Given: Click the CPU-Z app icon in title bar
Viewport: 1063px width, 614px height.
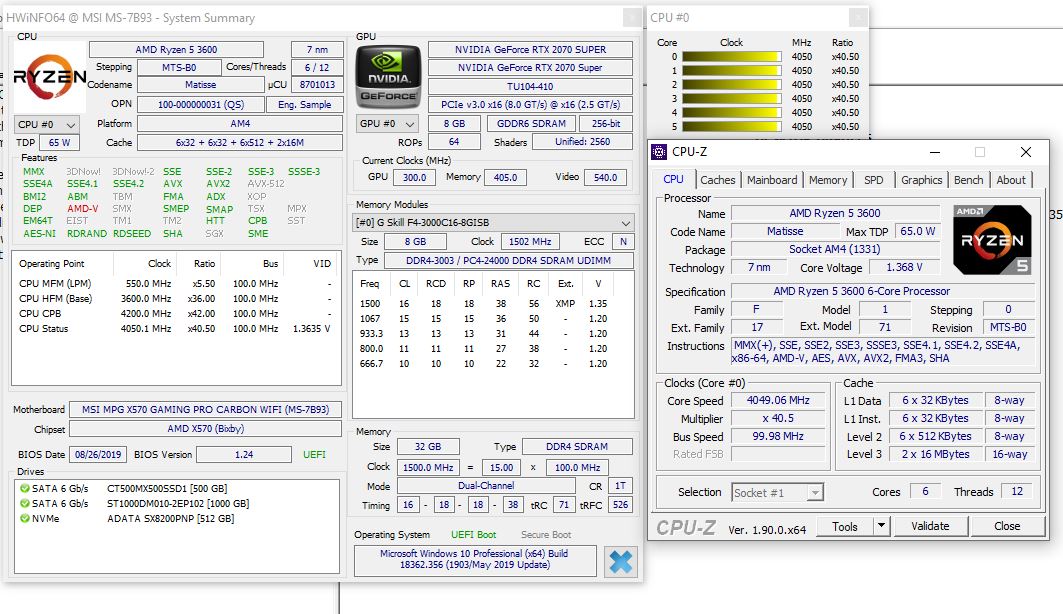Looking at the screenshot, I should (x=658, y=152).
